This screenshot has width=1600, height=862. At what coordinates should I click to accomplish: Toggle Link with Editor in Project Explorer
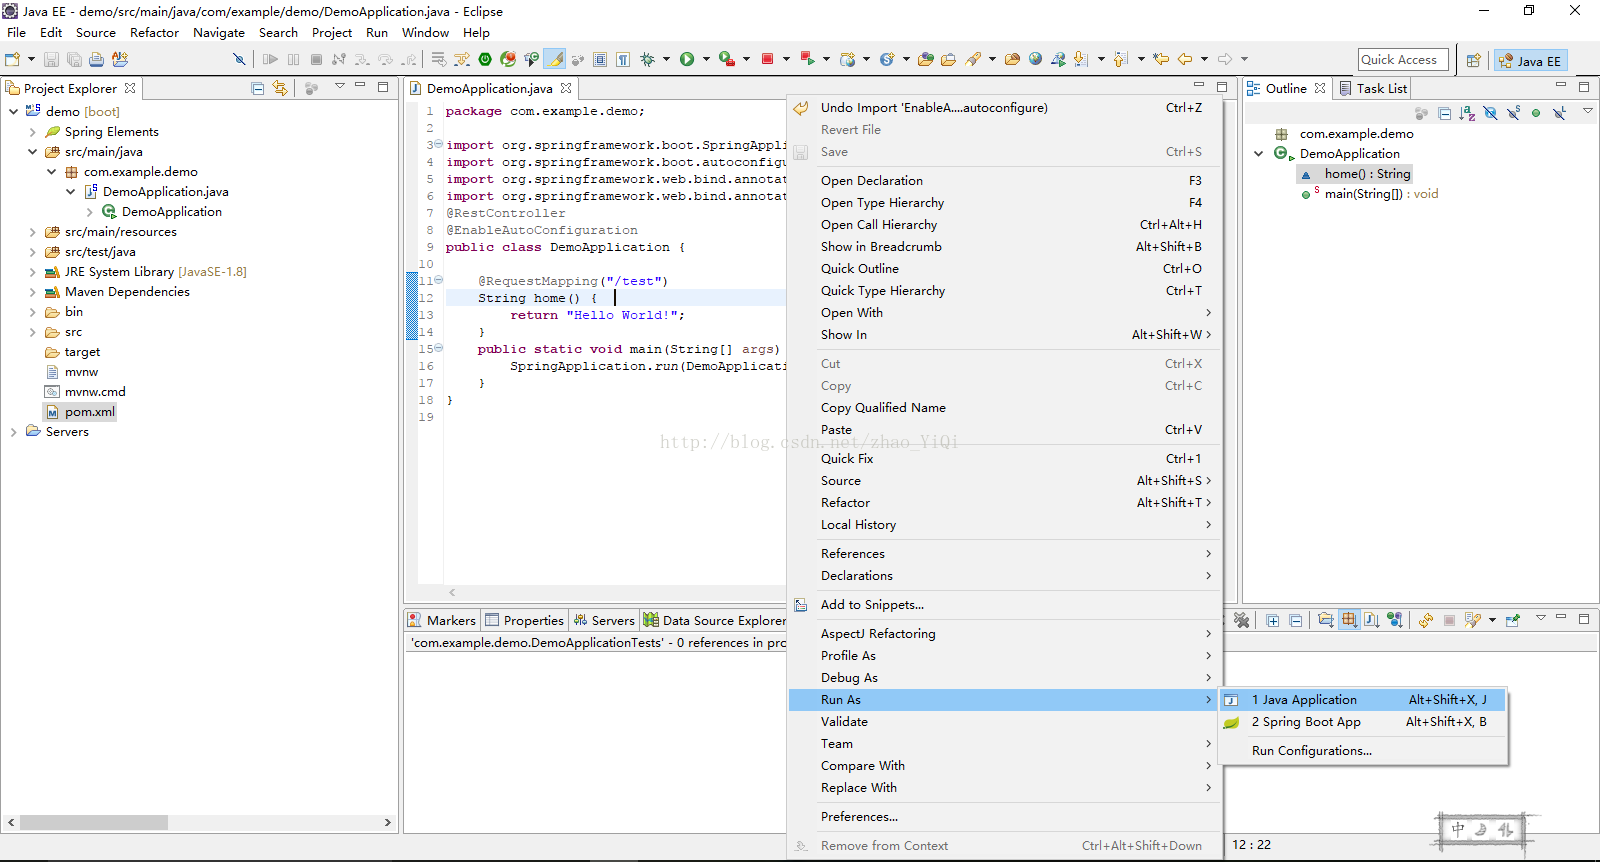click(280, 88)
